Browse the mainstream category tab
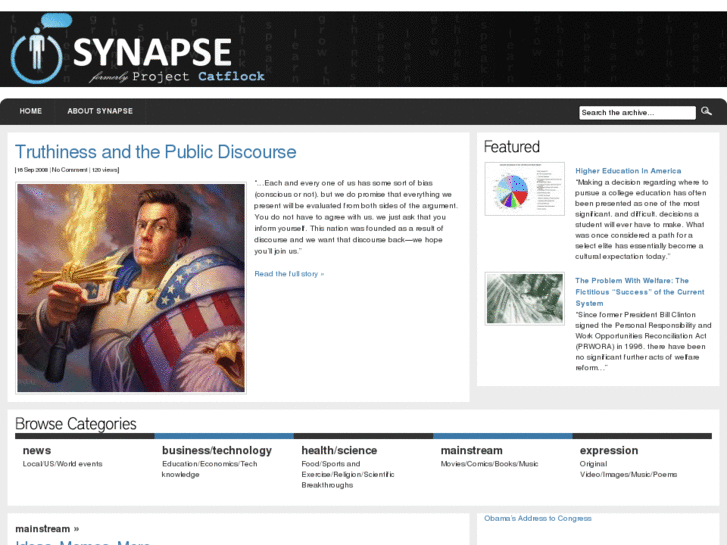This screenshot has width=727, height=545. pyautogui.click(x=472, y=450)
